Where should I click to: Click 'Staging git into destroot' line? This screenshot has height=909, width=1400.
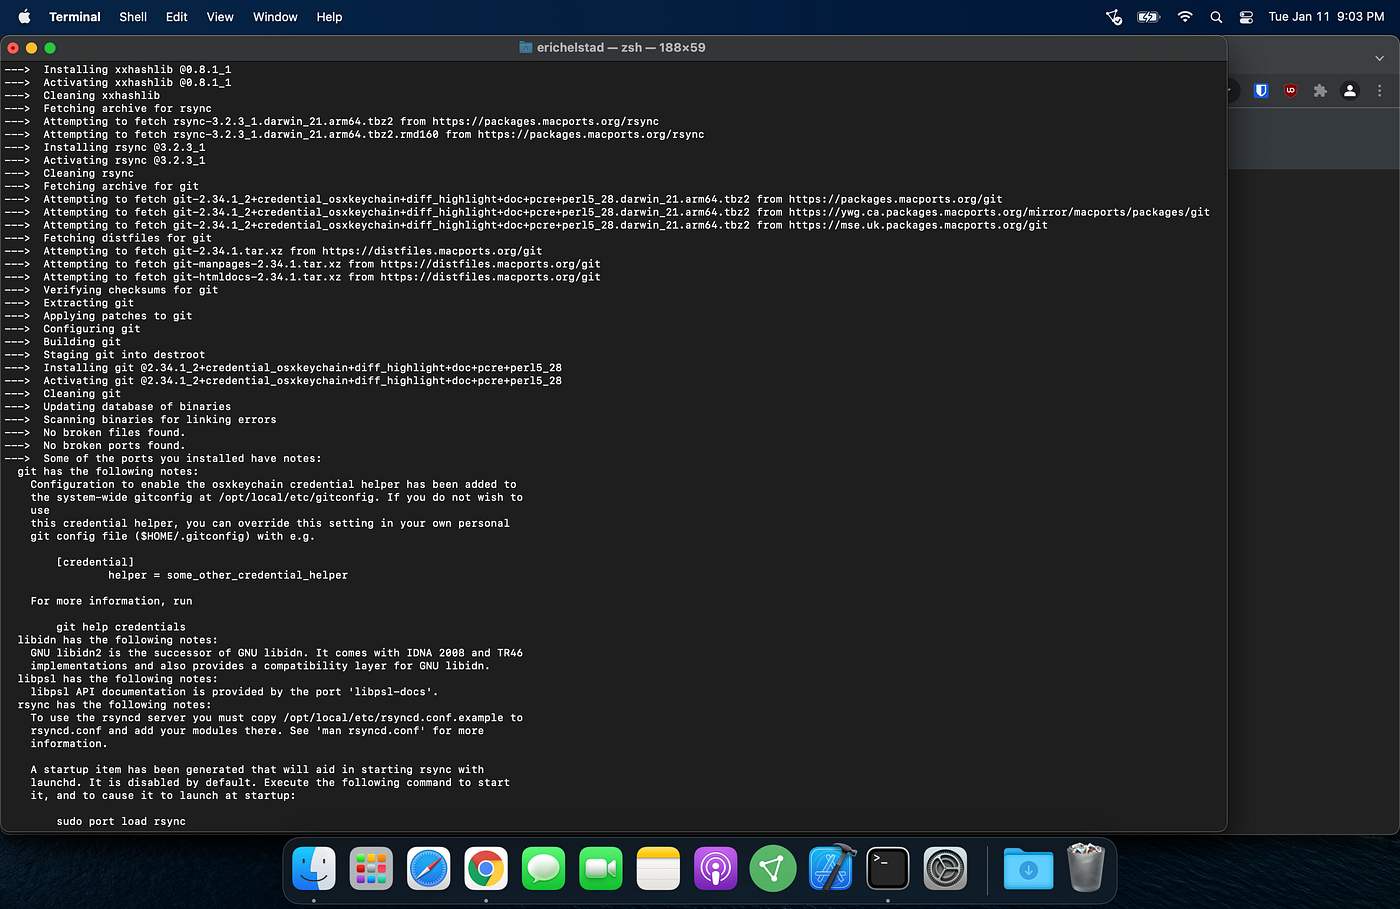point(124,354)
